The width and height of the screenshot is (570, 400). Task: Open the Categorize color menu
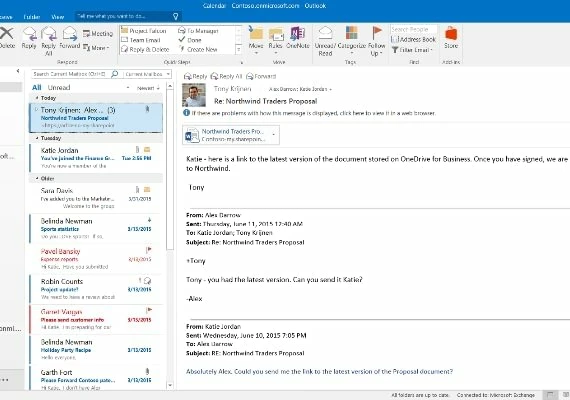click(x=352, y=41)
